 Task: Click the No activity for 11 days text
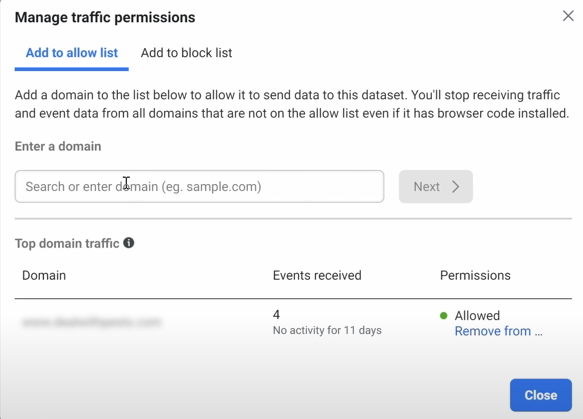coord(327,330)
